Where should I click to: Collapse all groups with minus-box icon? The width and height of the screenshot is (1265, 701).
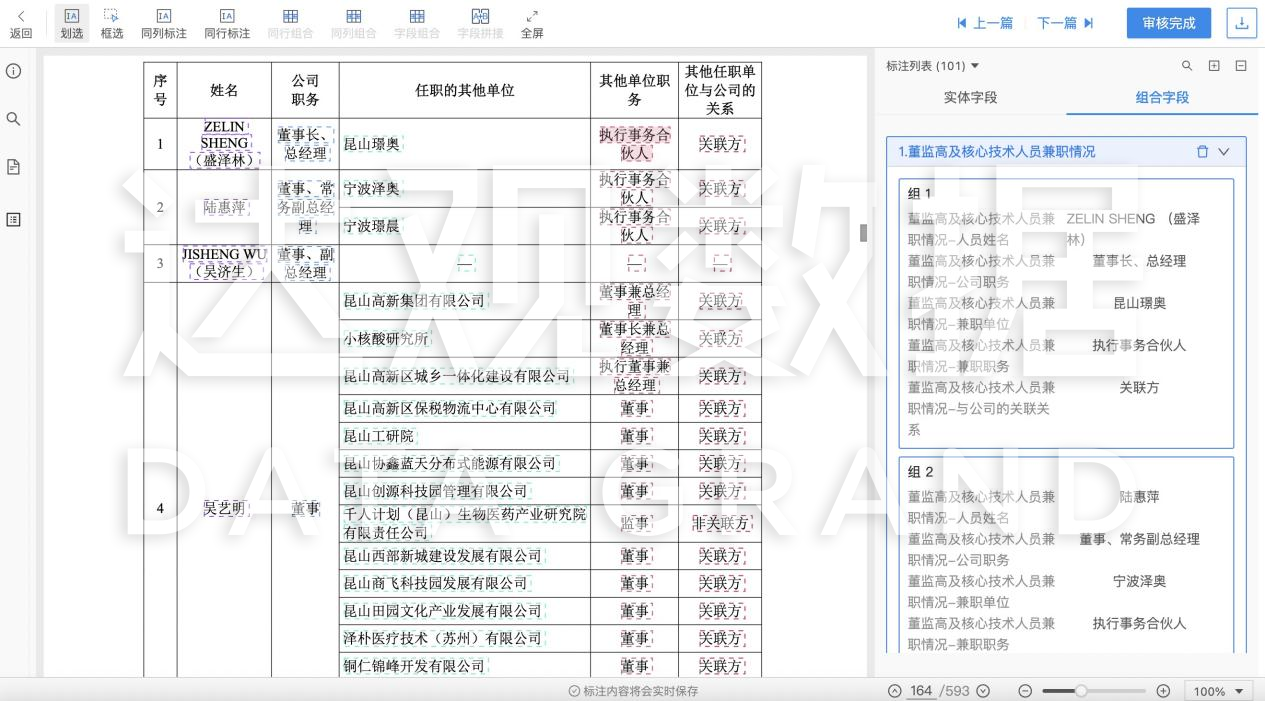point(1241,66)
